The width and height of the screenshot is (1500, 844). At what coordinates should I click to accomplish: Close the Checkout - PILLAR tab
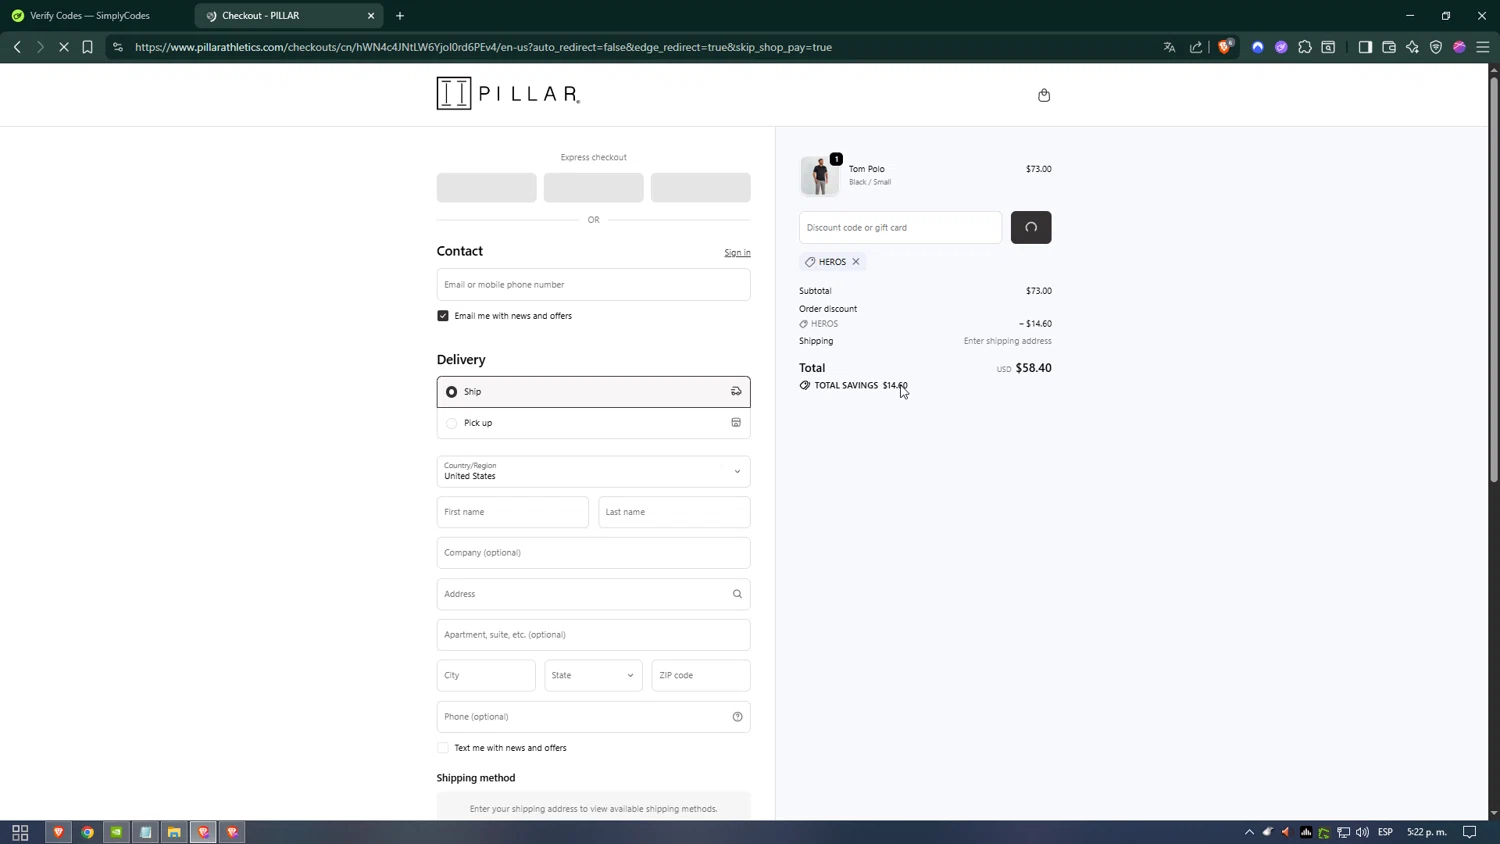(x=371, y=16)
